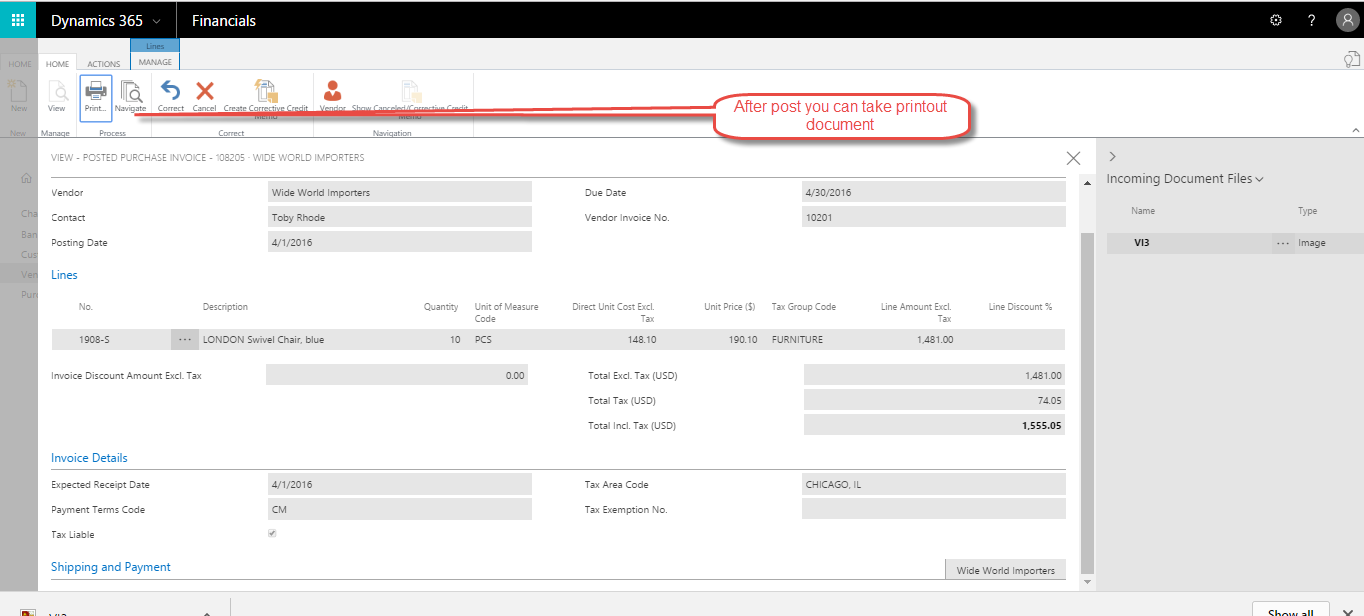
Task: Switch to the Actions ribbon tab
Action: [103, 62]
